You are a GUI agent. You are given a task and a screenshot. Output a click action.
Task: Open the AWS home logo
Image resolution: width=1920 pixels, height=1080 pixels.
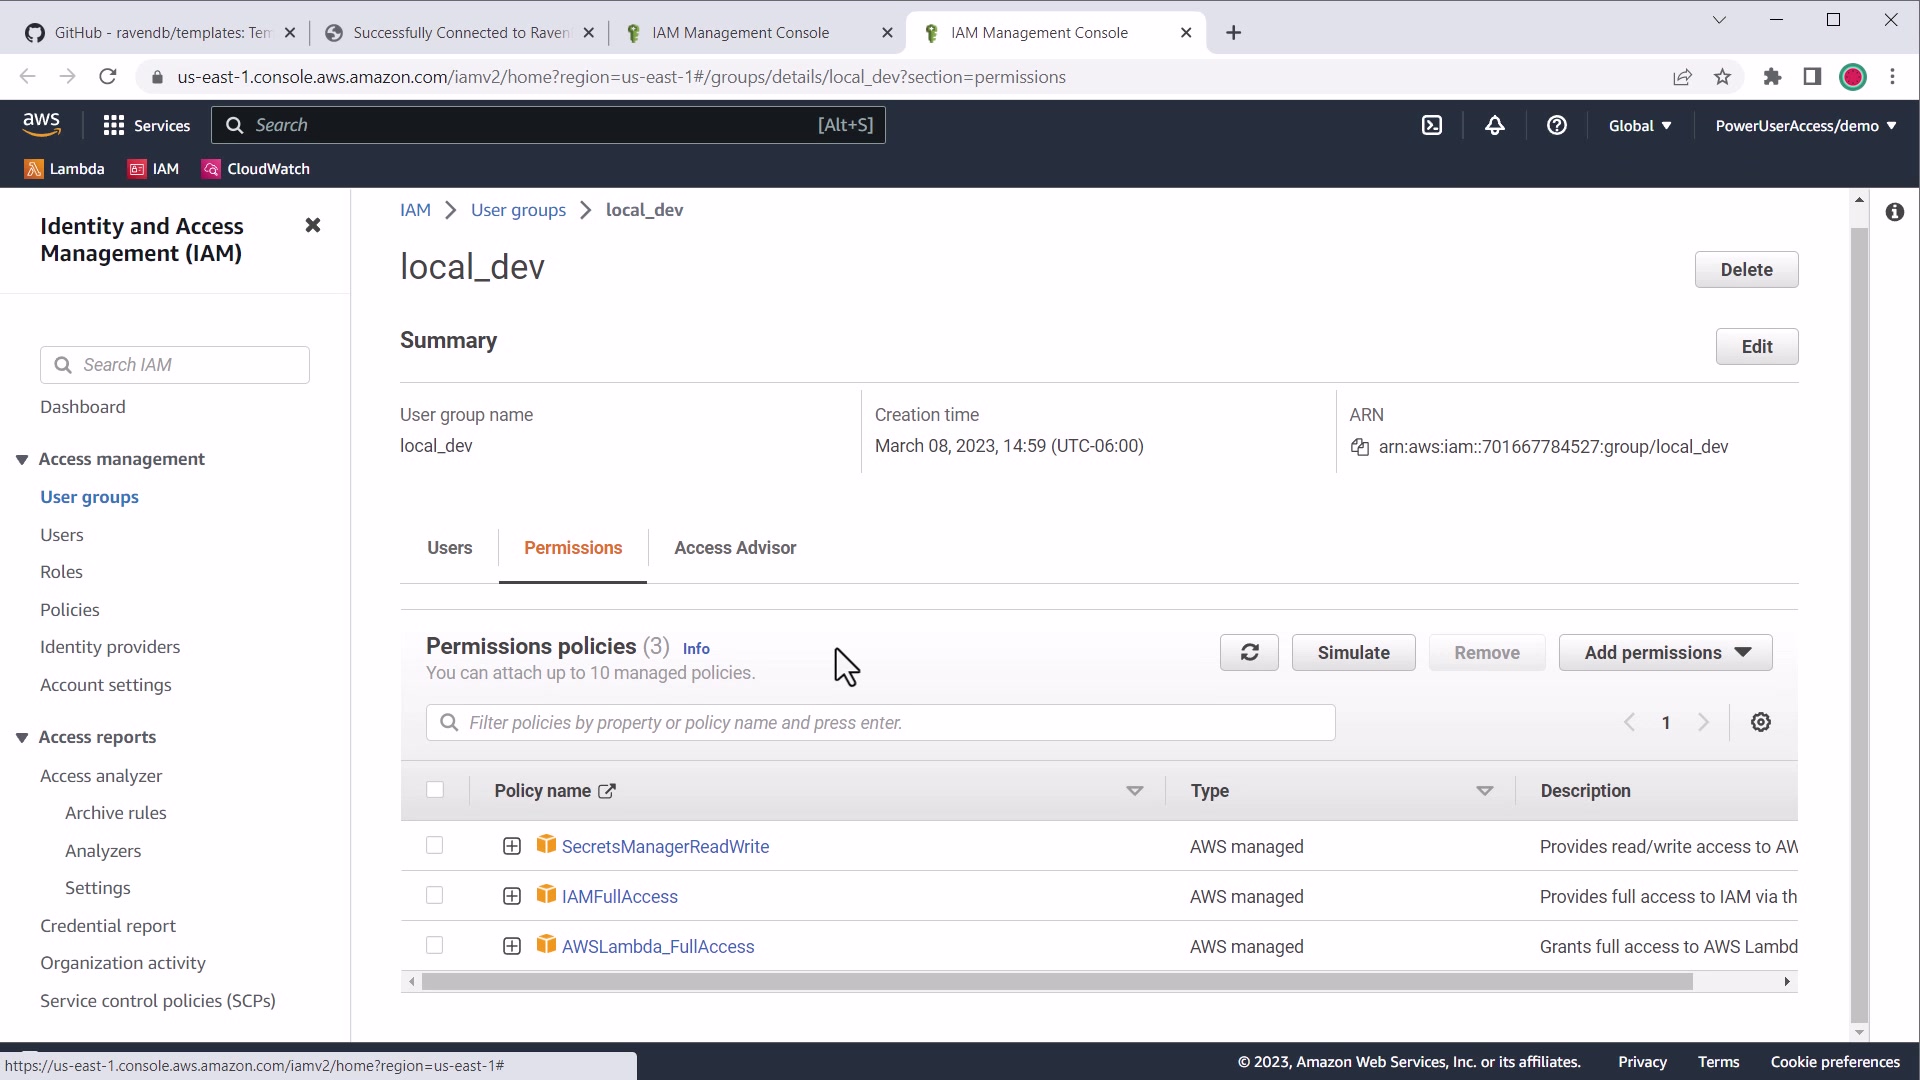click(41, 125)
